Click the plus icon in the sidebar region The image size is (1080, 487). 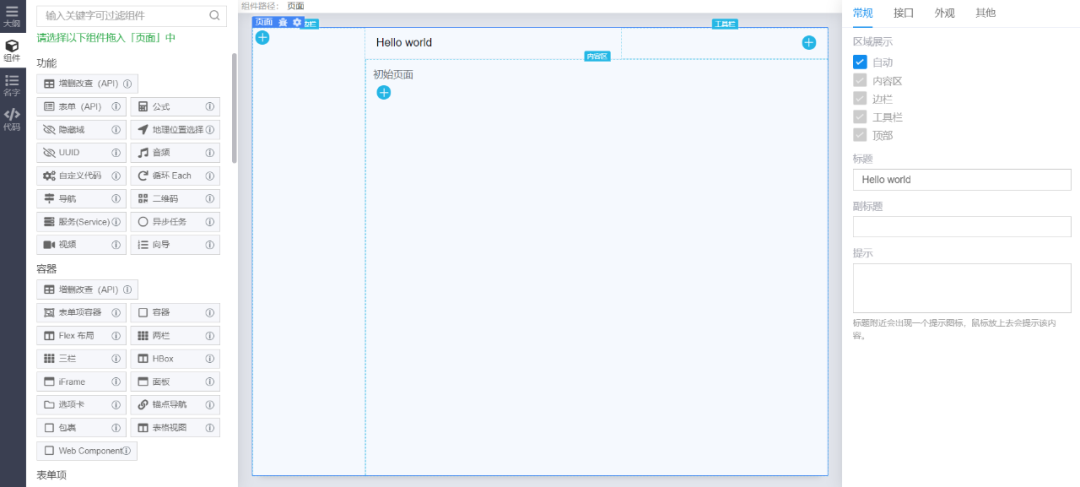pos(262,37)
